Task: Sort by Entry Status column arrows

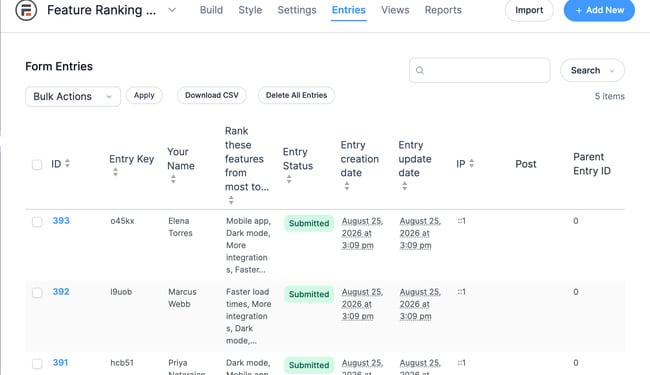Action: pos(289,179)
